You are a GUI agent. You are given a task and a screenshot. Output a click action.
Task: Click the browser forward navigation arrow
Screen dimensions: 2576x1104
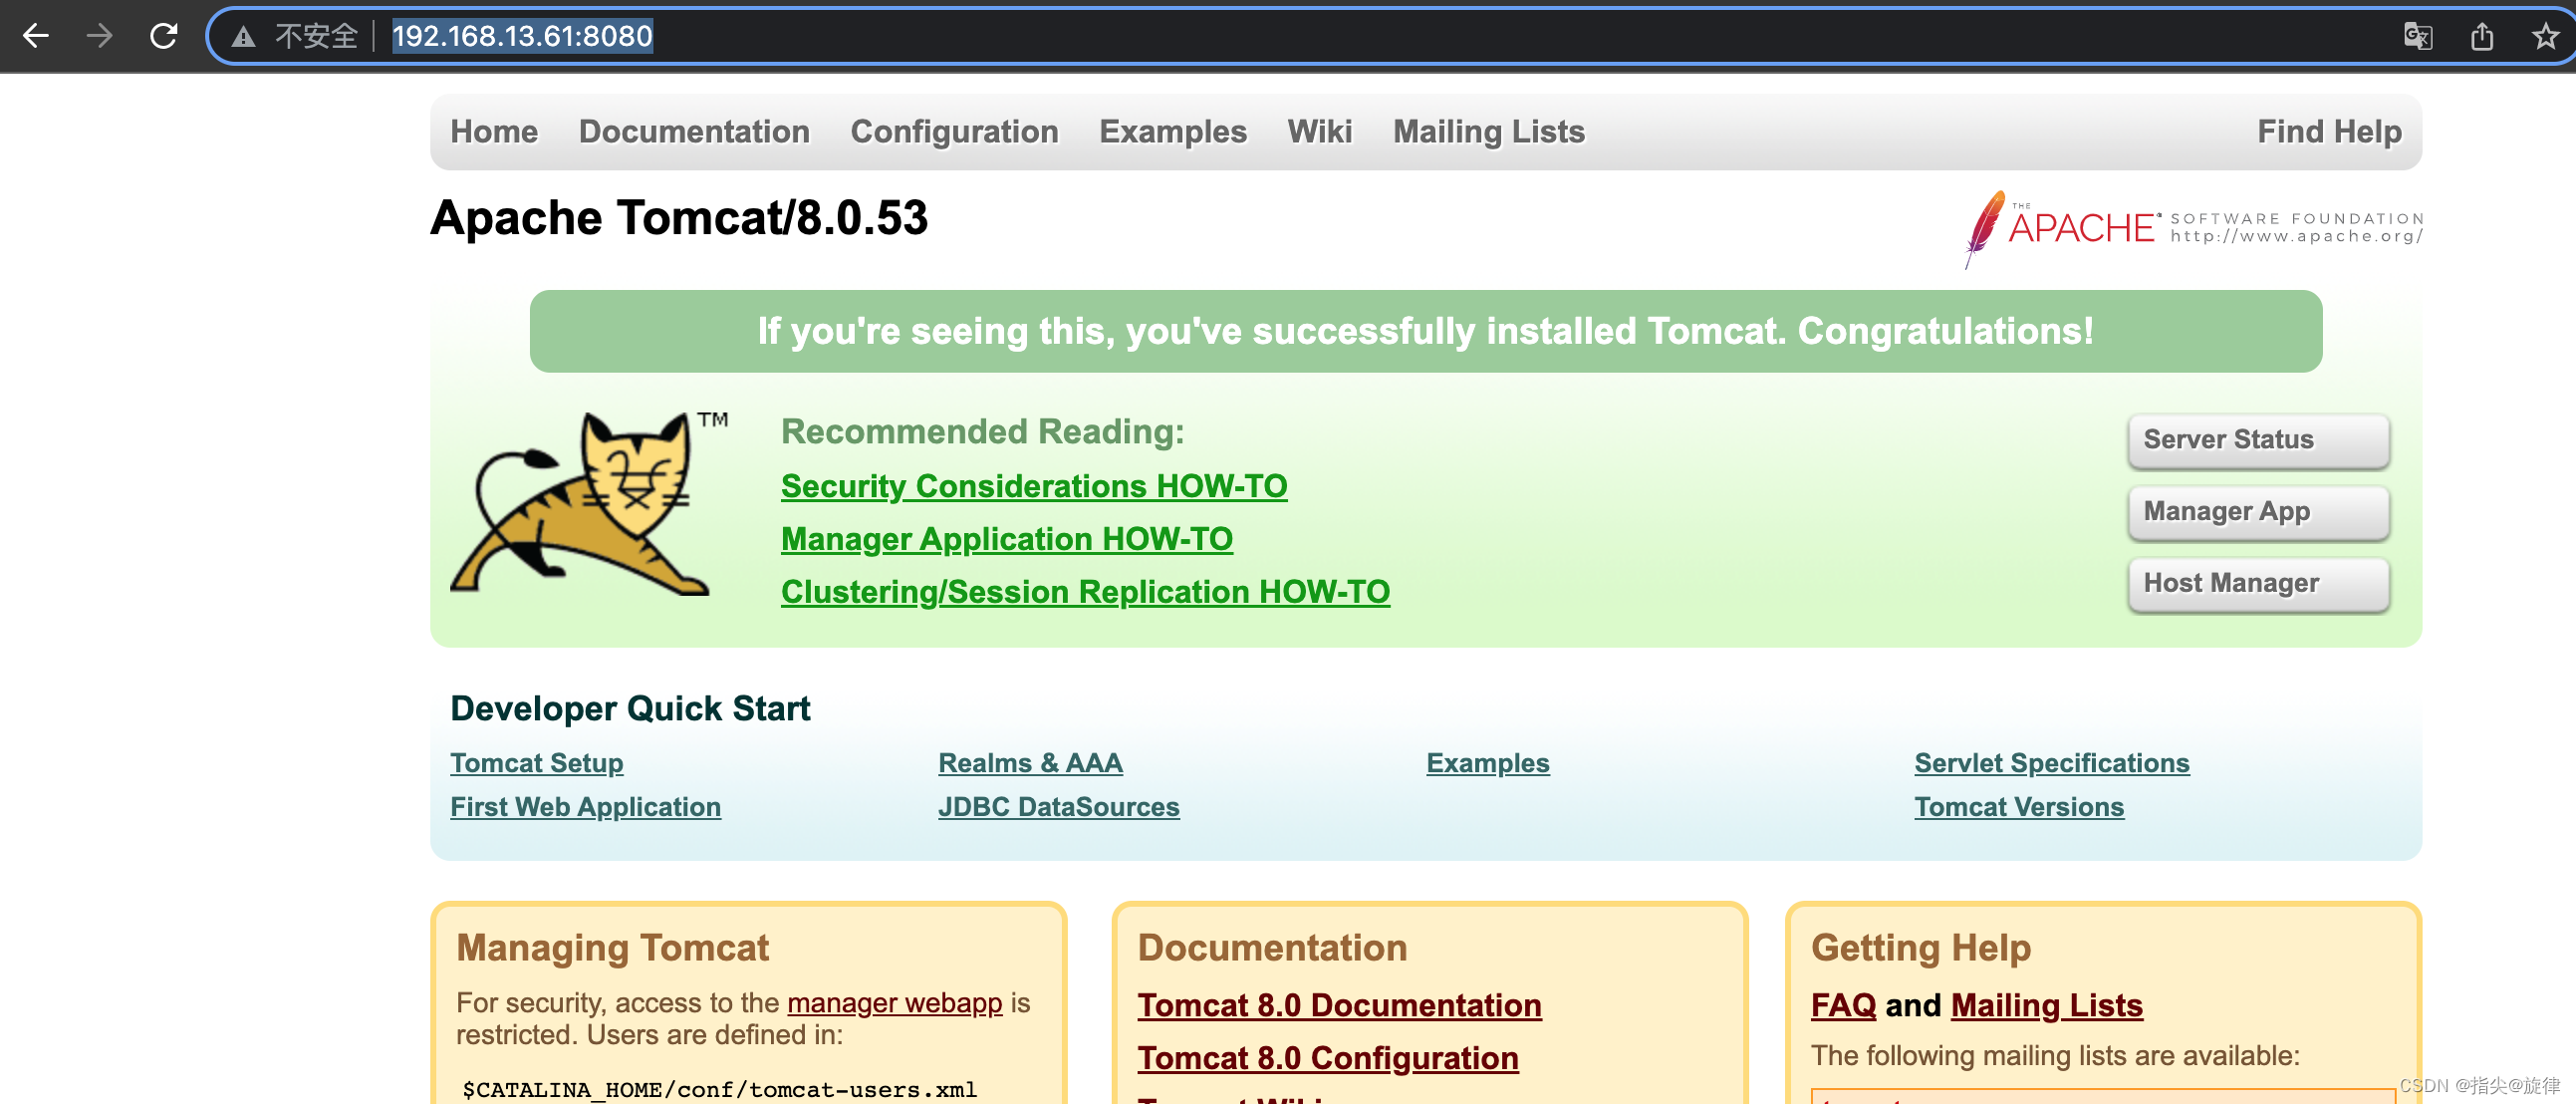point(101,36)
